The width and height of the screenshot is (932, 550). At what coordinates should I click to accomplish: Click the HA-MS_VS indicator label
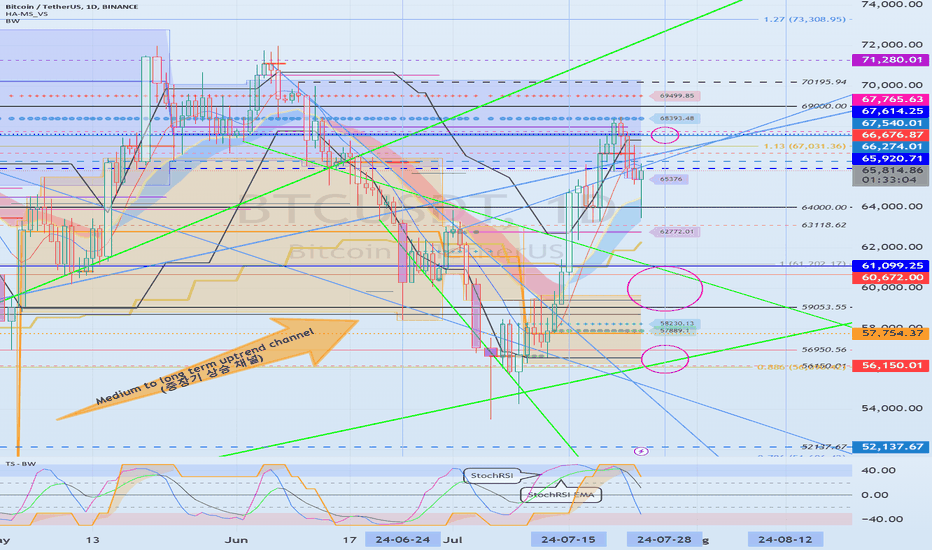(x=26, y=14)
